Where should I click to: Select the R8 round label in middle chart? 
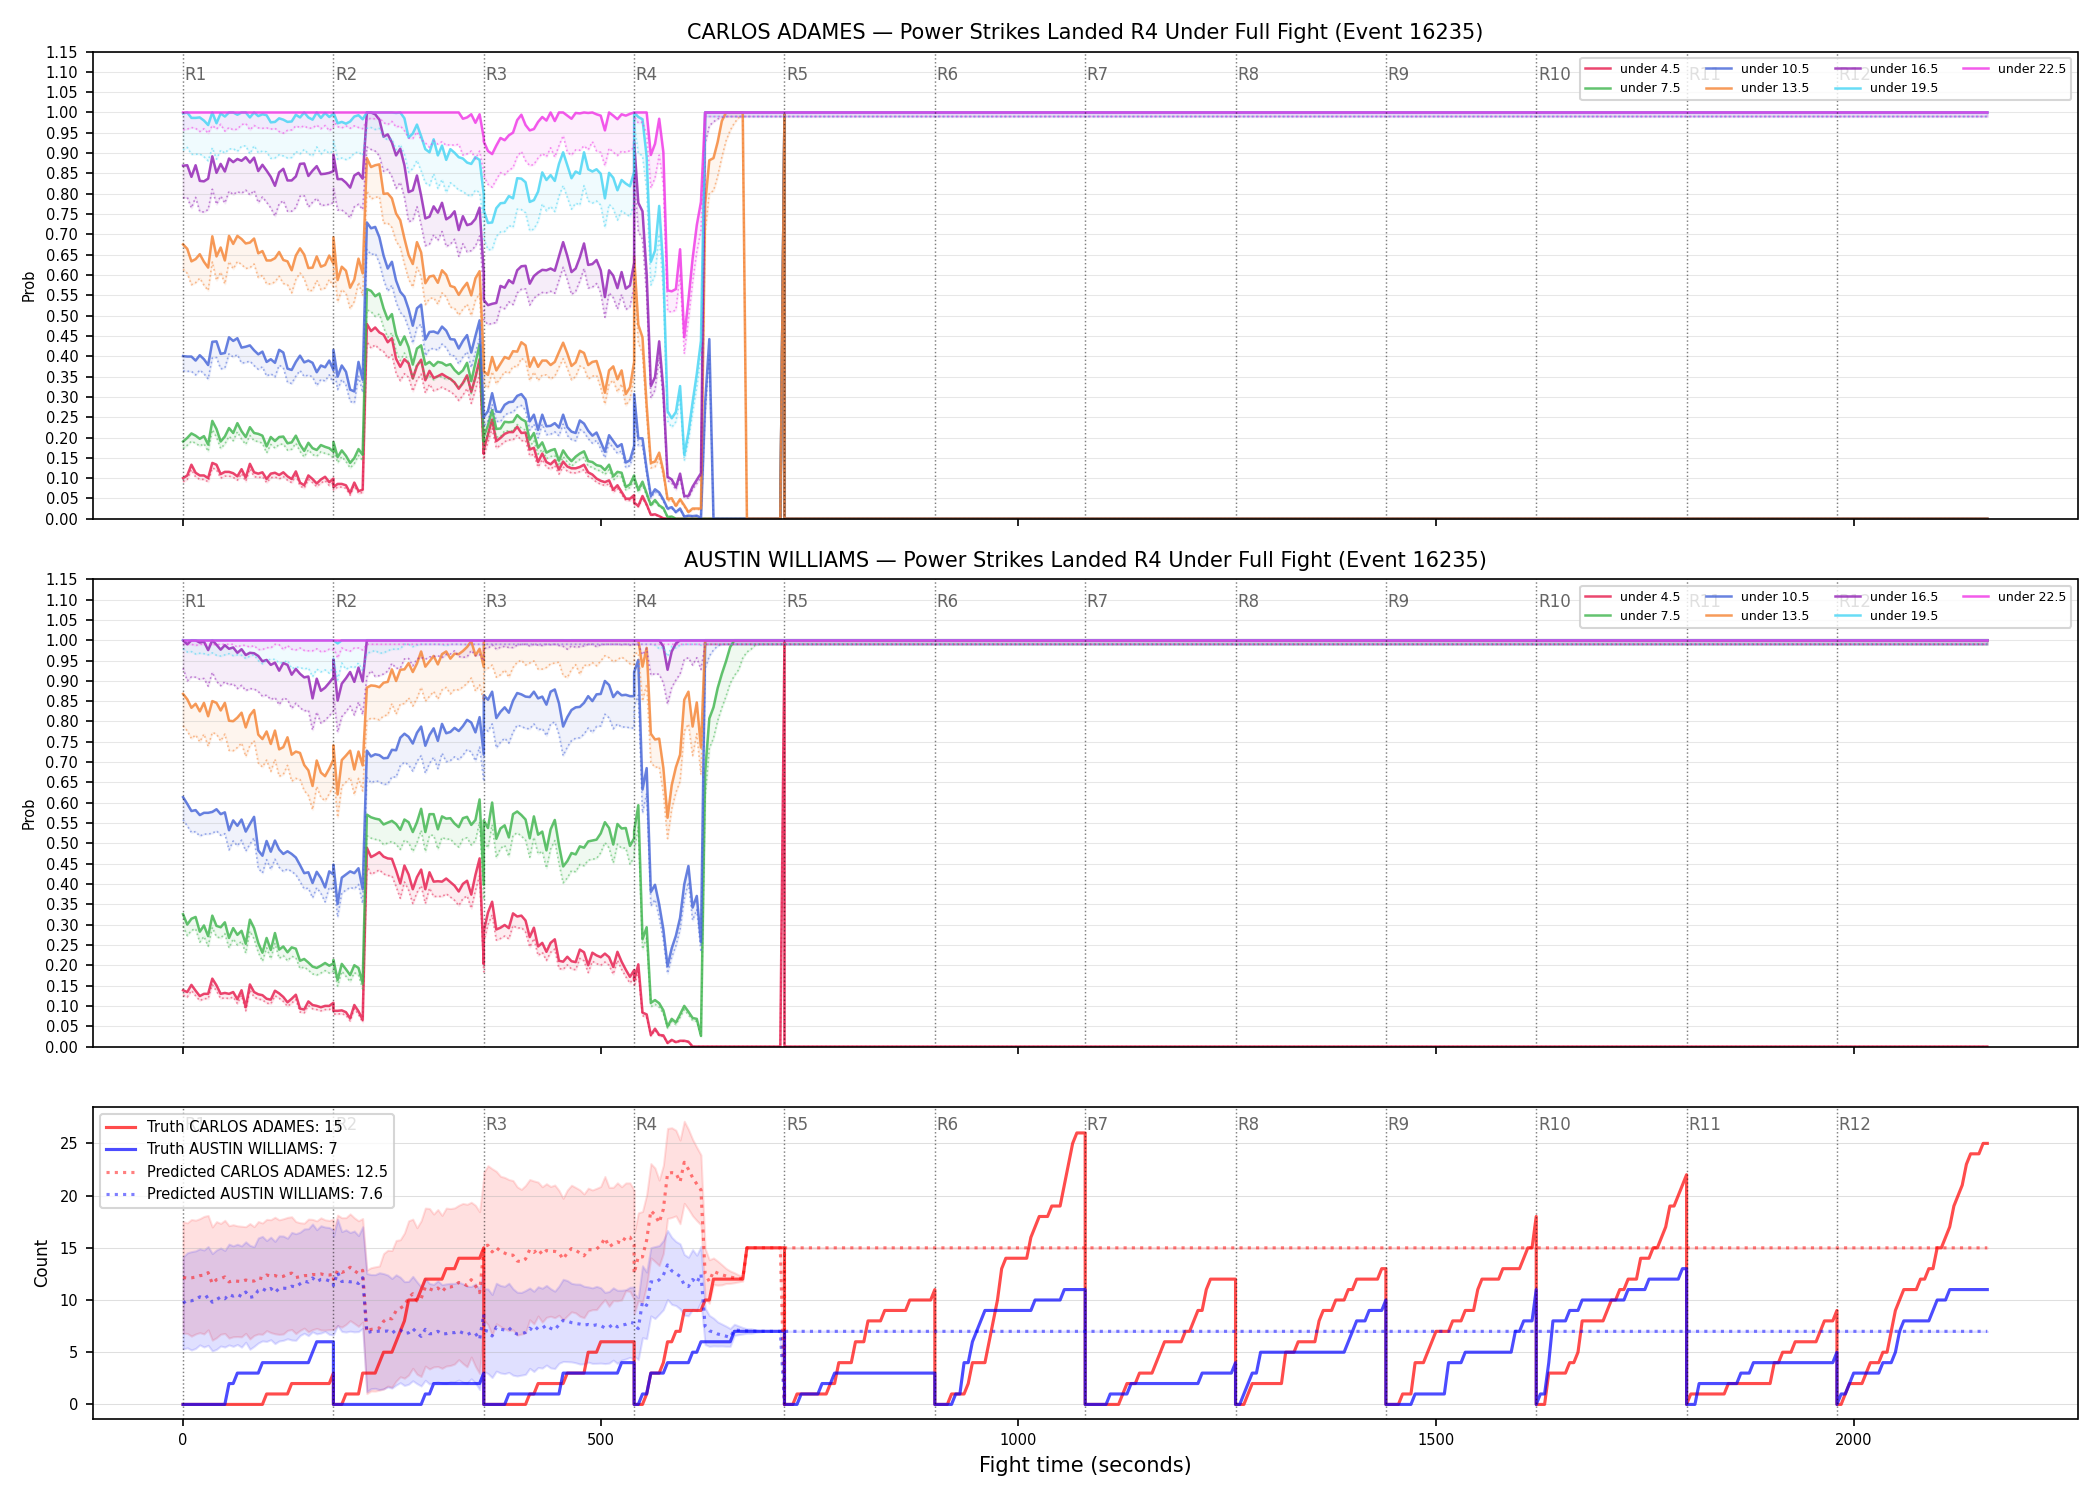(1248, 601)
